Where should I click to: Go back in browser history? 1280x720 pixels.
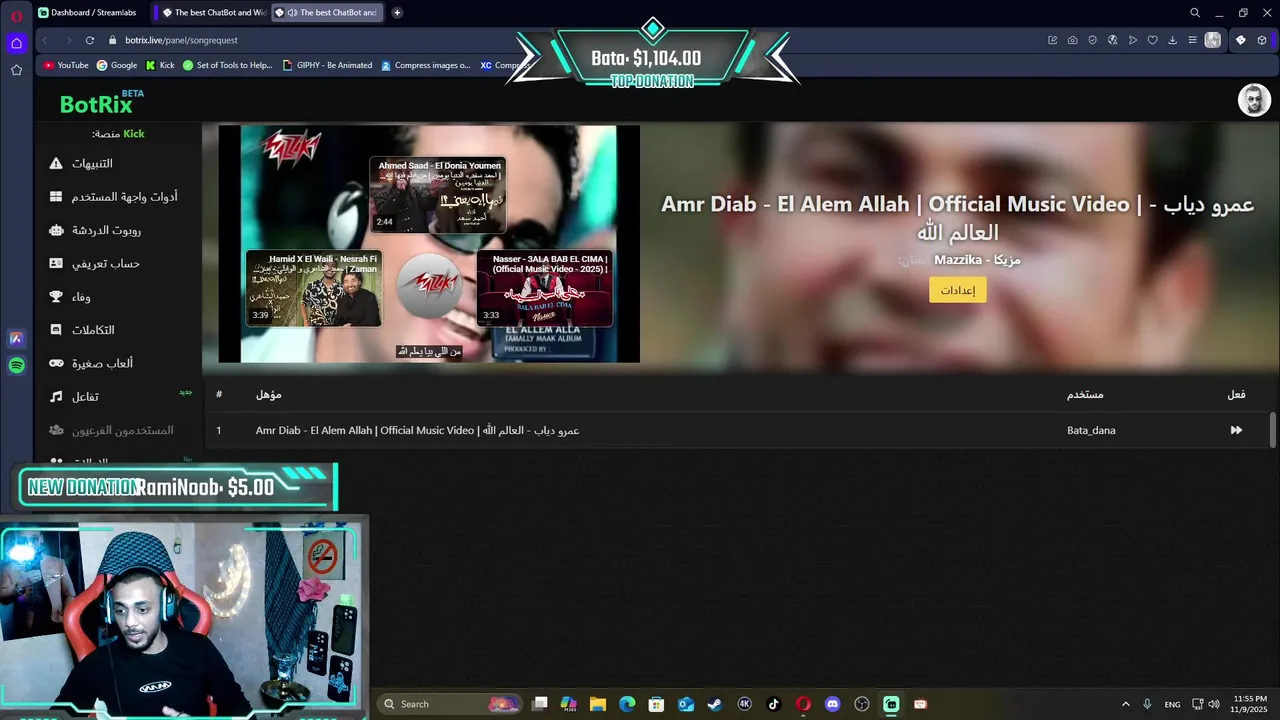coord(45,40)
